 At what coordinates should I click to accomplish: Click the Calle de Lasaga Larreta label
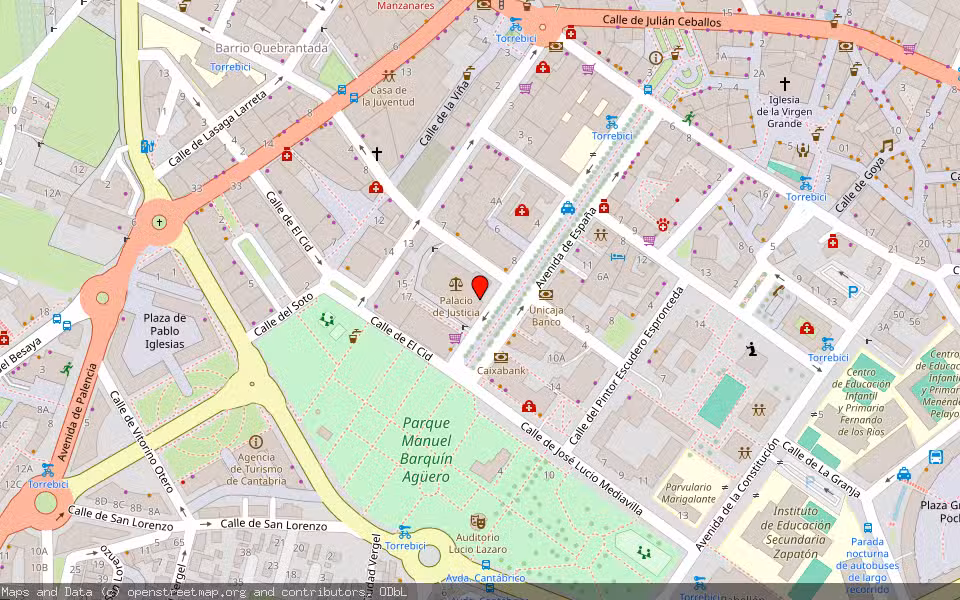tap(218, 128)
